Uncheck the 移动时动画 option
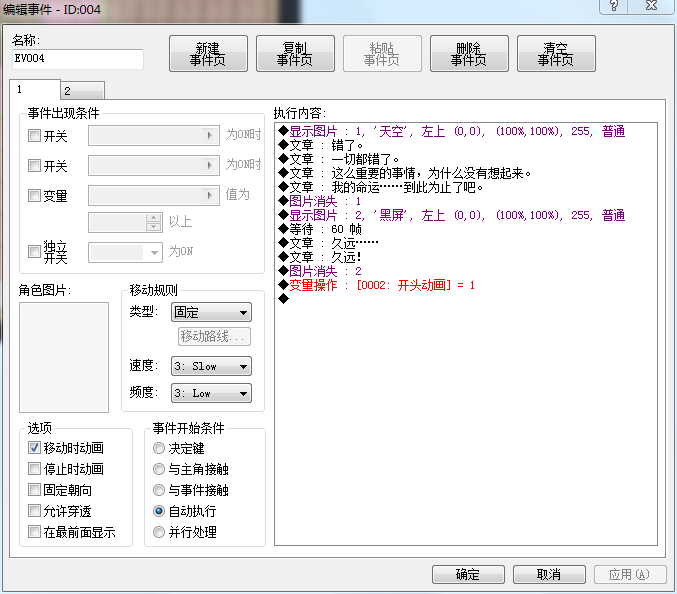677x594 pixels. (34, 448)
